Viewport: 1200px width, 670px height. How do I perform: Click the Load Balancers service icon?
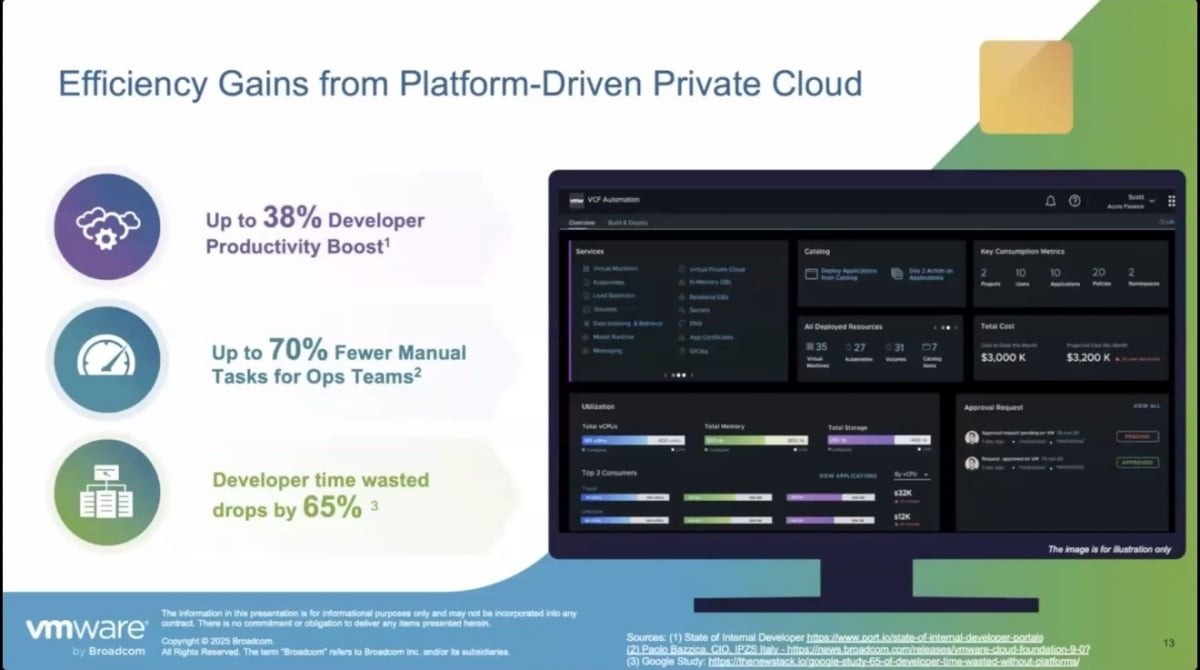(x=585, y=296)
